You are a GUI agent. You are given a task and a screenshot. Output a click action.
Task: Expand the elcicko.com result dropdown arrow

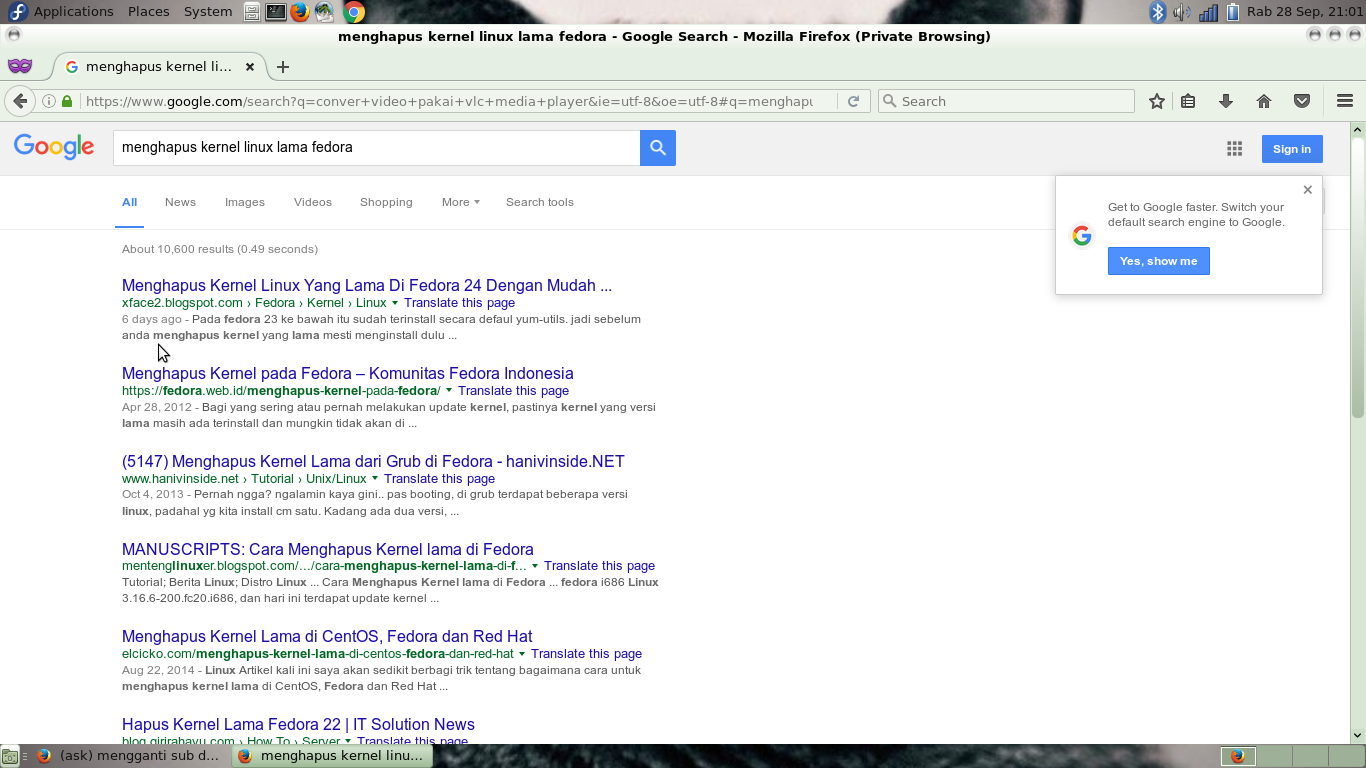click(x=522, y=654)
